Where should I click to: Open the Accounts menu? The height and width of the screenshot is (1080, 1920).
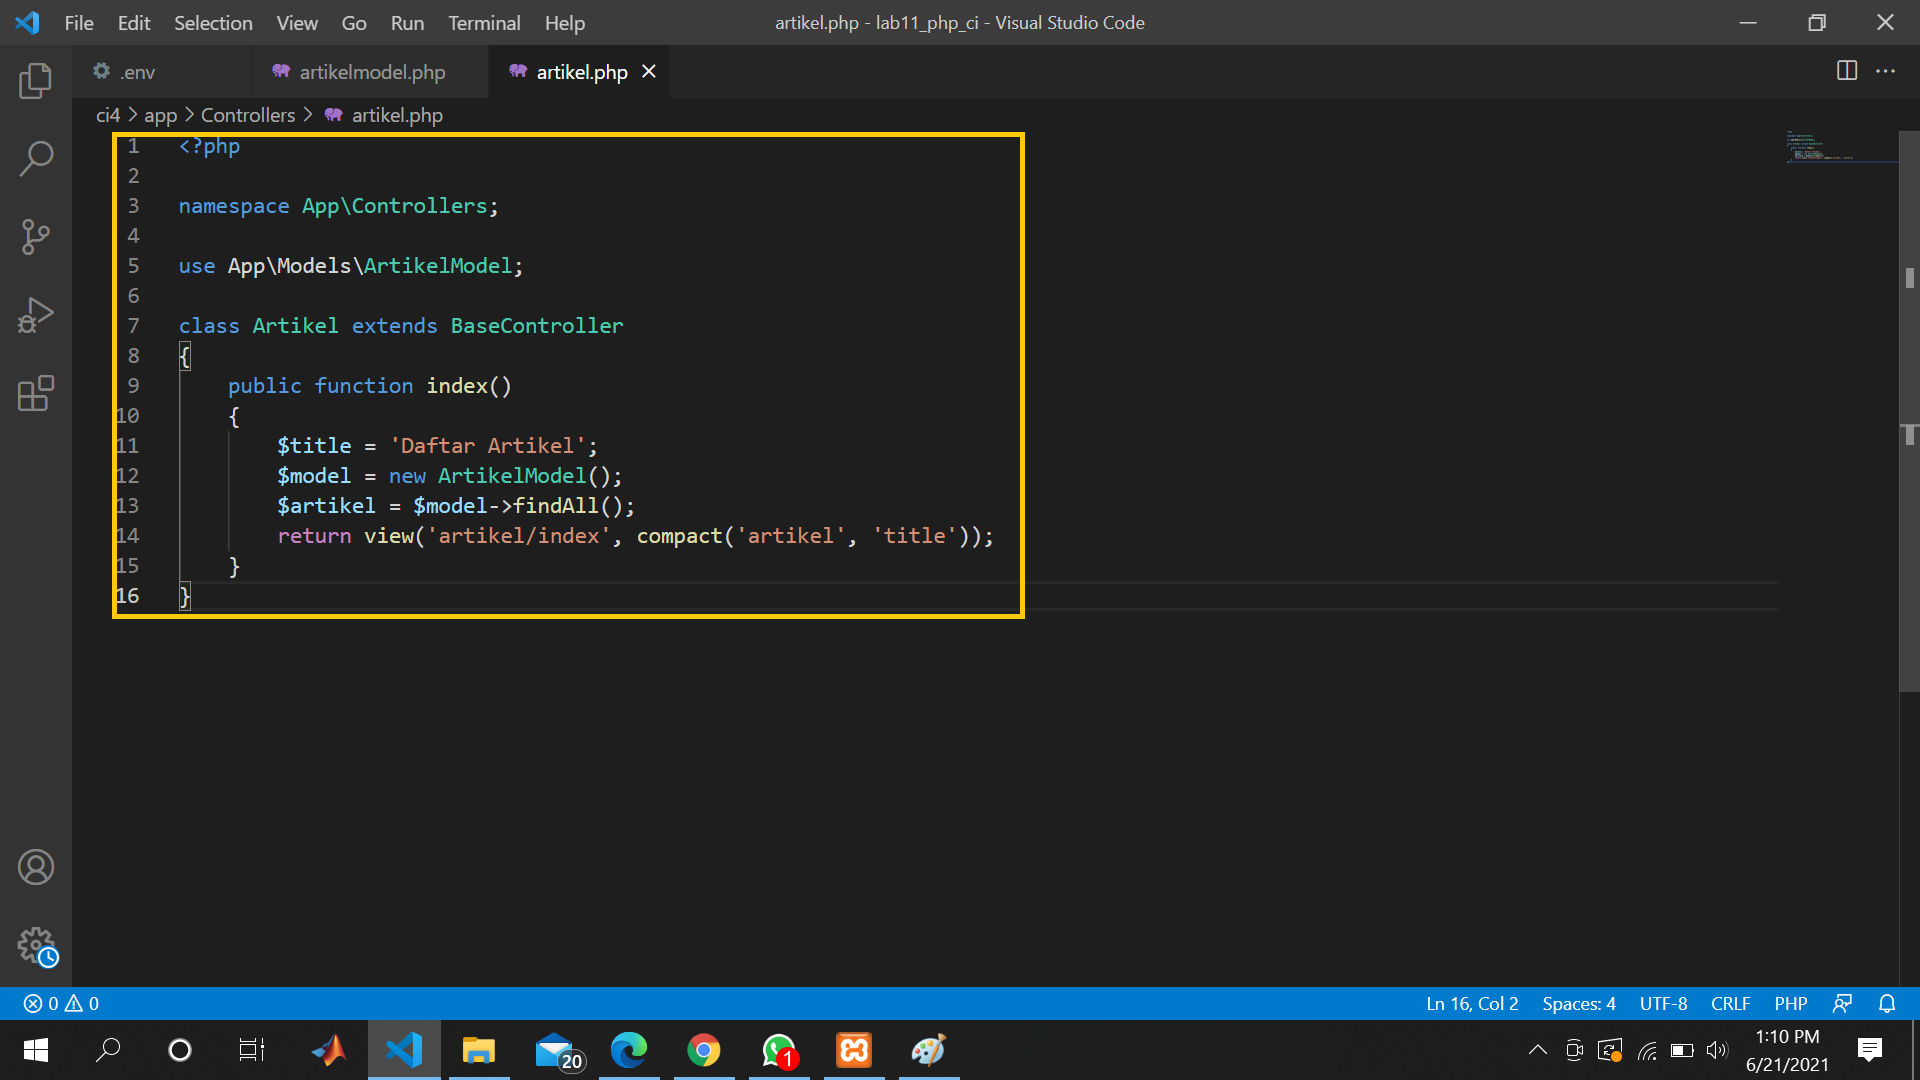point(36,867)
